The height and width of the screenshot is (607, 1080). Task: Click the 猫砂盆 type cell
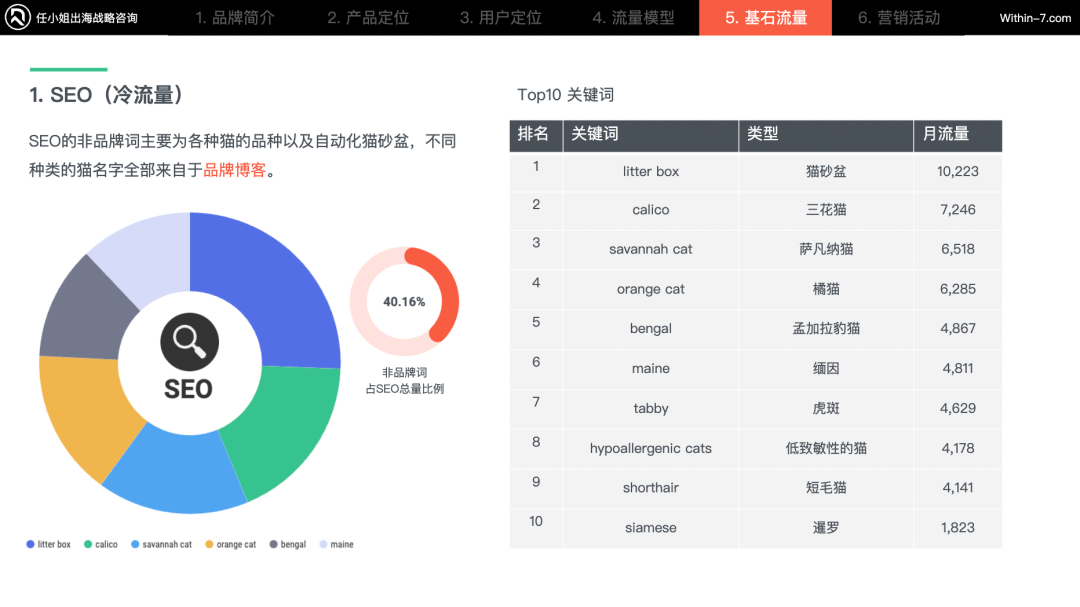[826, 172]
